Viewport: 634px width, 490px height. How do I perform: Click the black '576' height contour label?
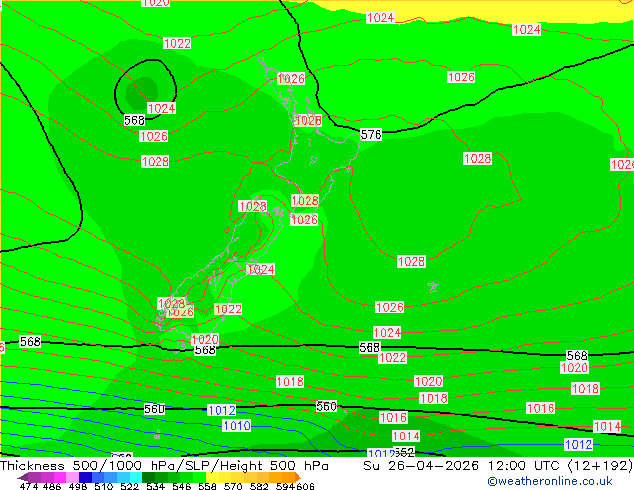pyautogui.click(x=371, y=135)
